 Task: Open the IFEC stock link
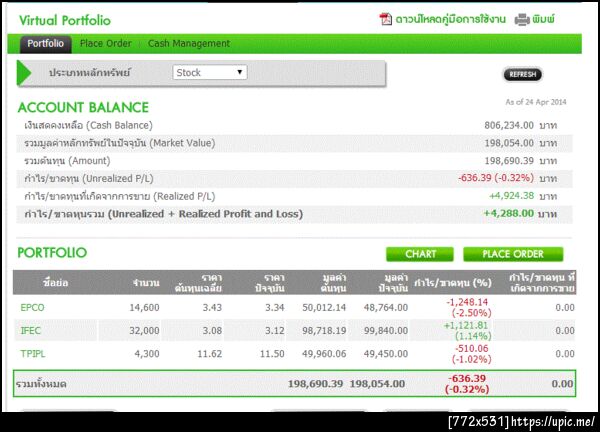coord(31,331)
